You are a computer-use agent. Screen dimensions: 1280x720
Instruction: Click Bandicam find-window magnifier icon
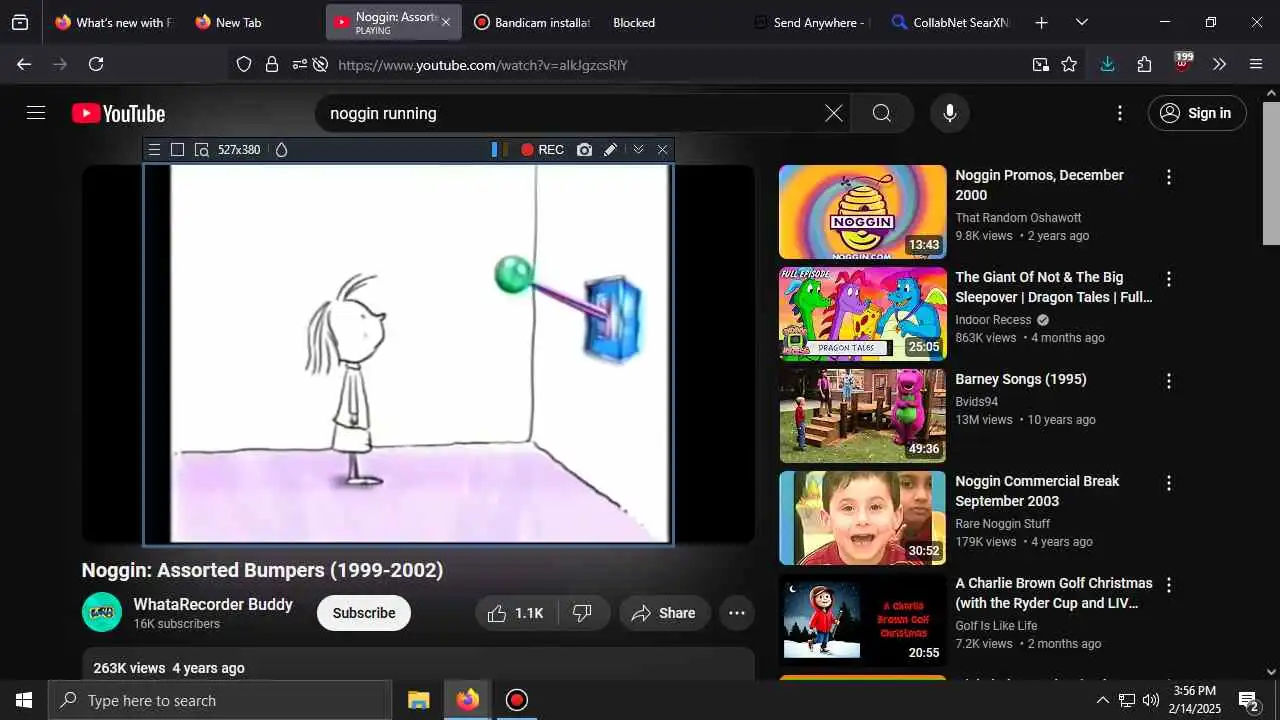(x=201, y=150)
